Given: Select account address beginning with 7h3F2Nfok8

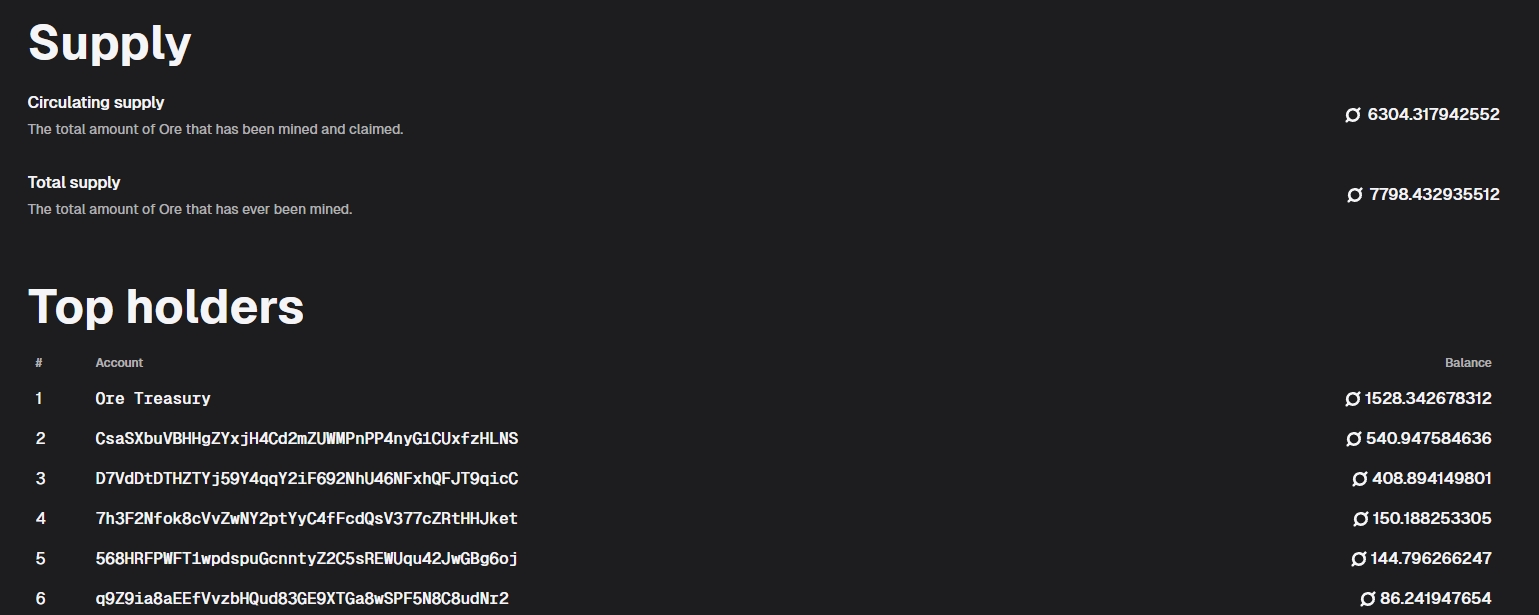Looking at the screenshot, I should (x=306, y=519).
